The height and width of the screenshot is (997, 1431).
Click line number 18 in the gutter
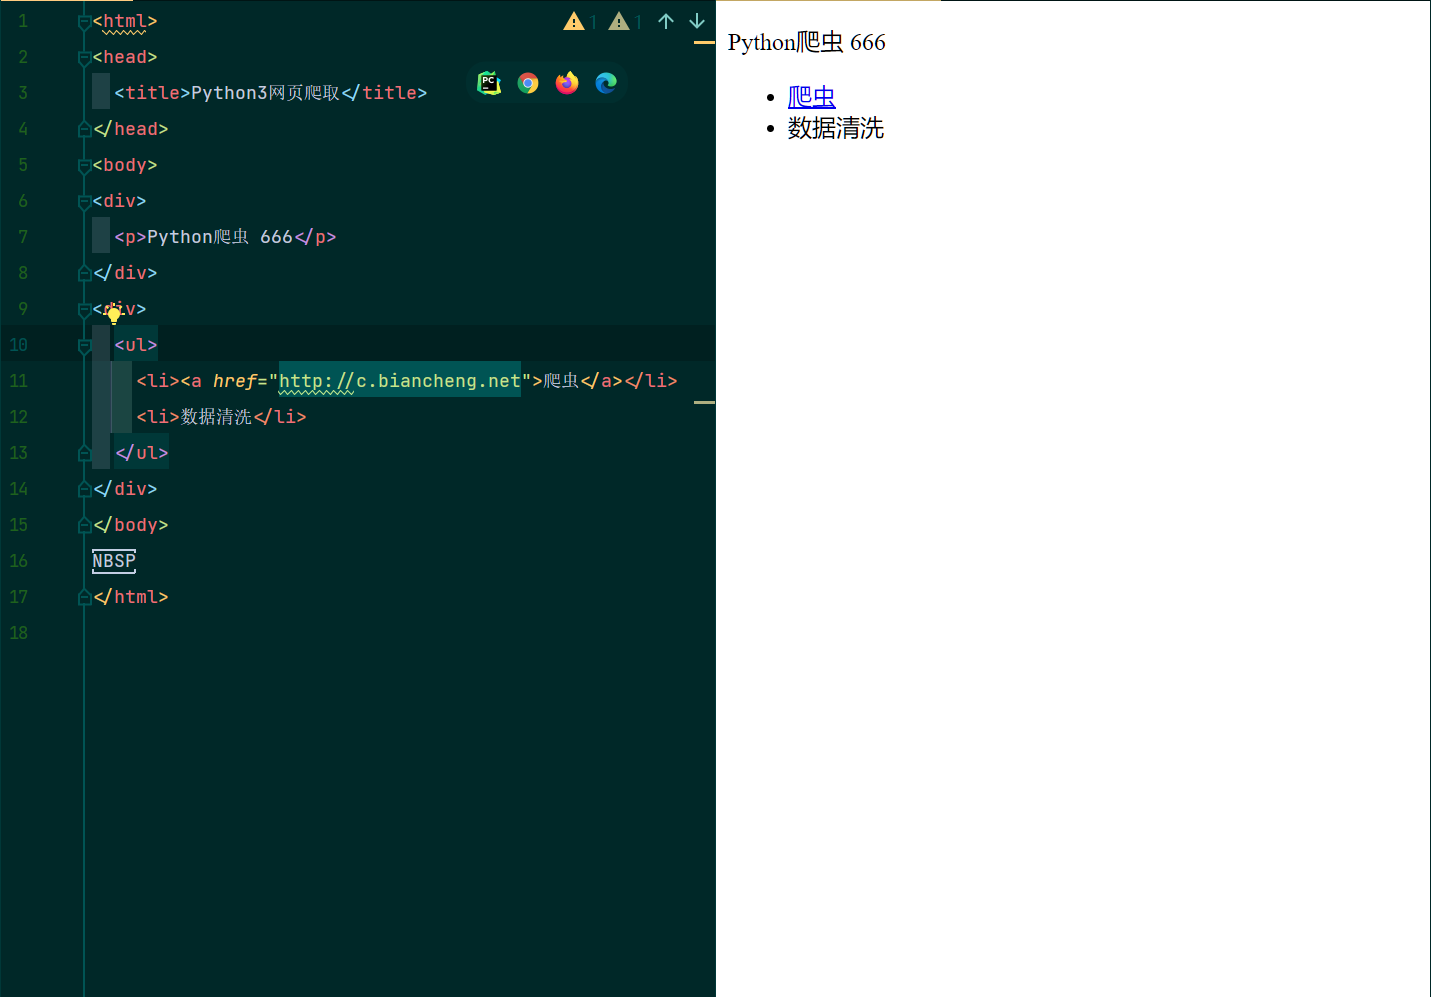pos(19,633)
